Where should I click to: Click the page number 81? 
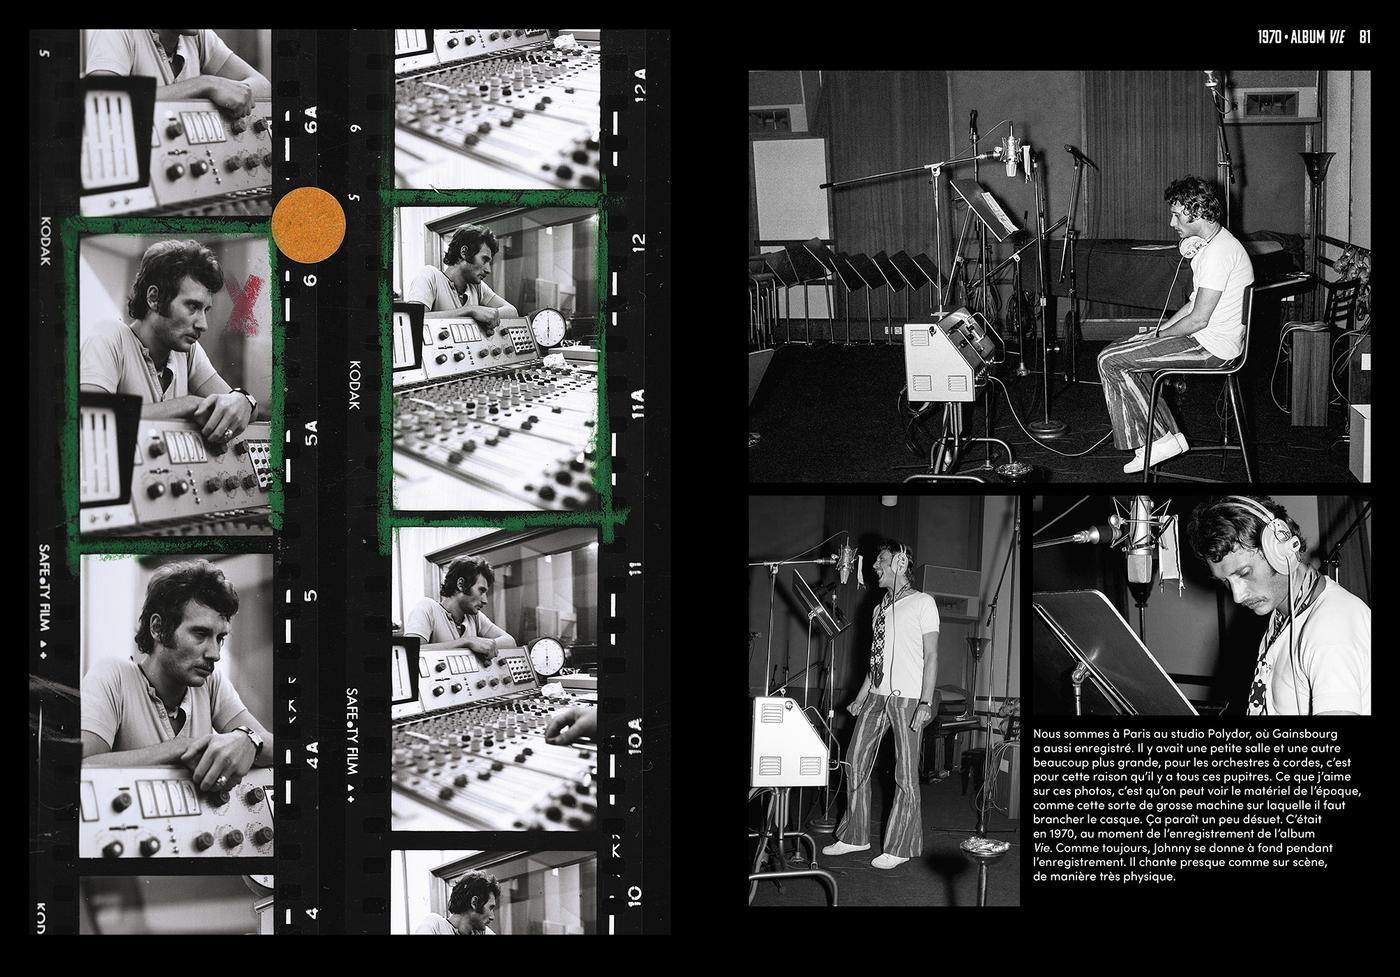1364,37
